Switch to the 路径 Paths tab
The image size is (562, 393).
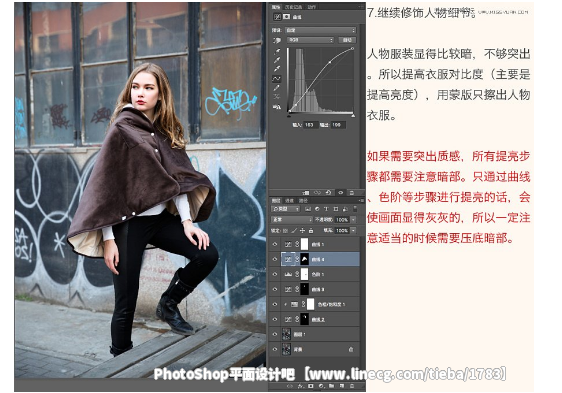(x=303, y=201)
